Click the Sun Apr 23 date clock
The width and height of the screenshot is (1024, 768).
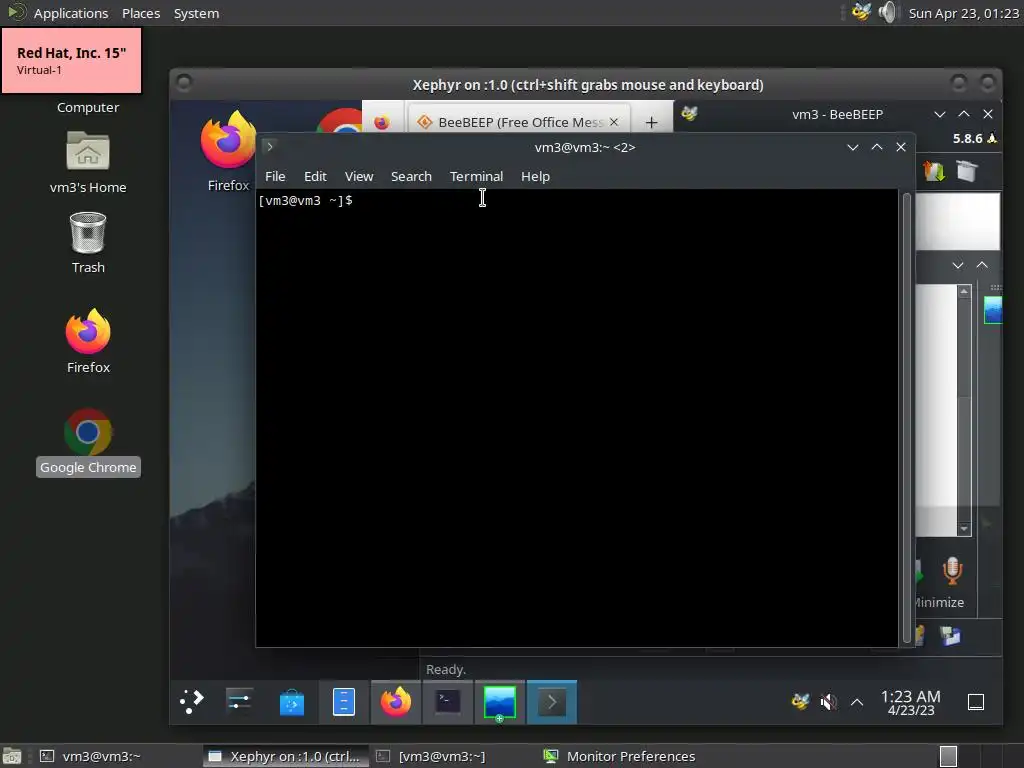963,13
